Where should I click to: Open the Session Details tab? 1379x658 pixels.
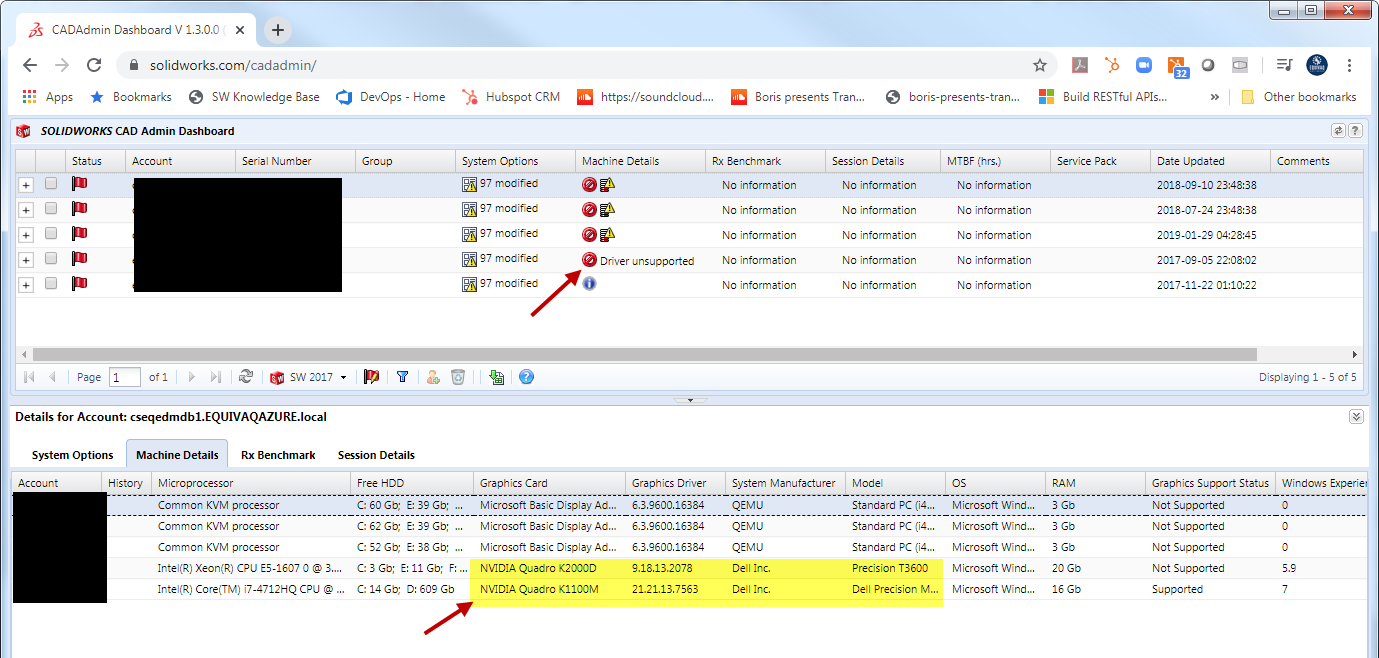376,455
